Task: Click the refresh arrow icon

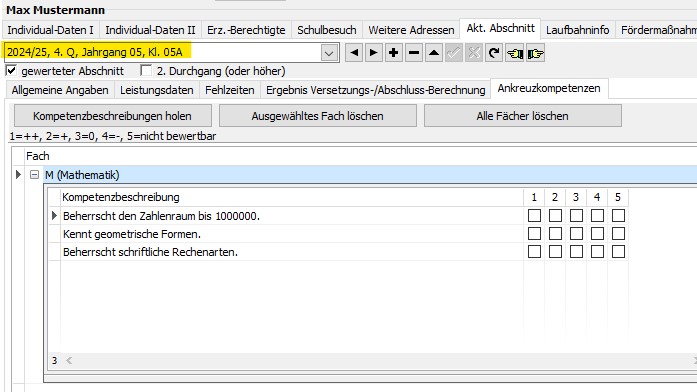Action: pos(494,53)
